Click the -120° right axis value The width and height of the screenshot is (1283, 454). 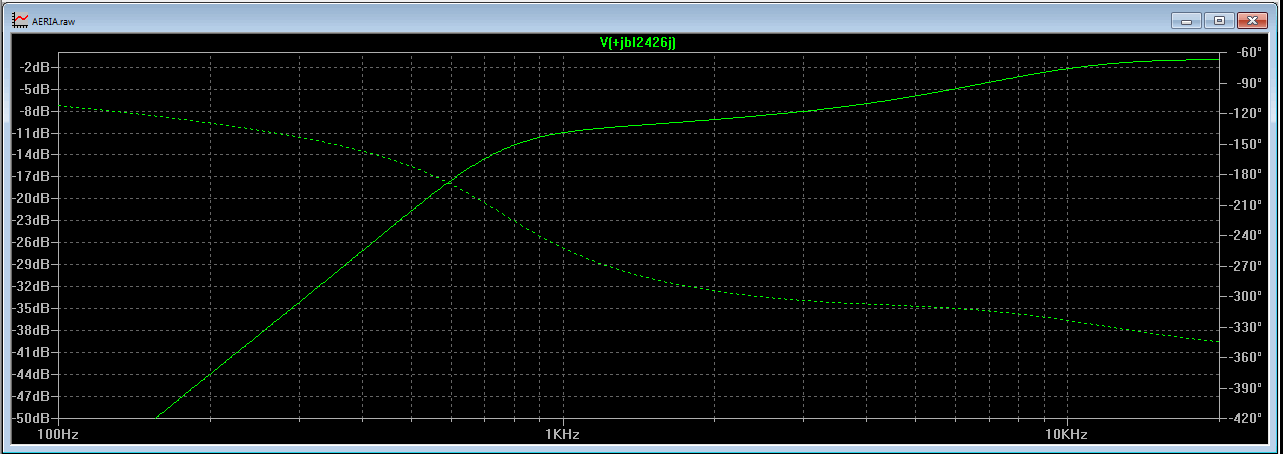1247,113
